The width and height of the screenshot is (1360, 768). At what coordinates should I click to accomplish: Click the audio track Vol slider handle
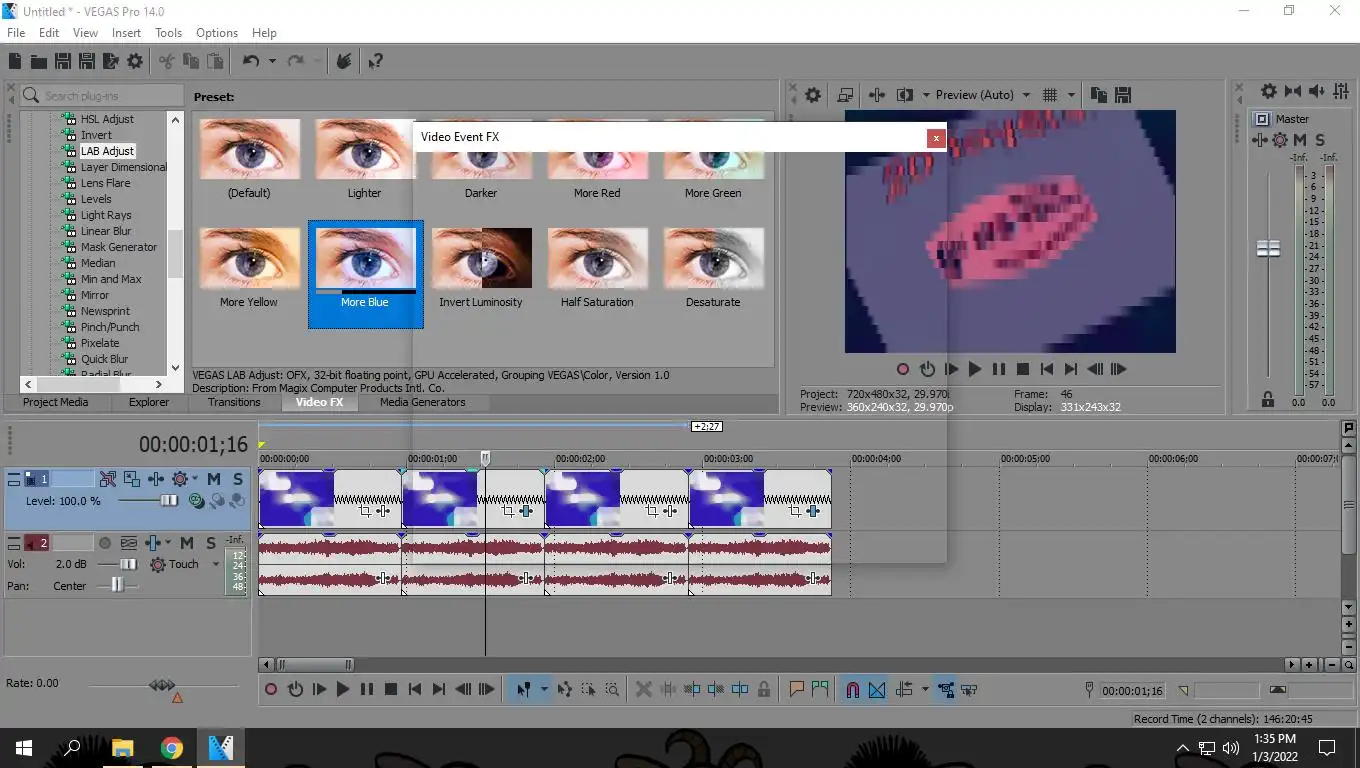pos(128,565)
